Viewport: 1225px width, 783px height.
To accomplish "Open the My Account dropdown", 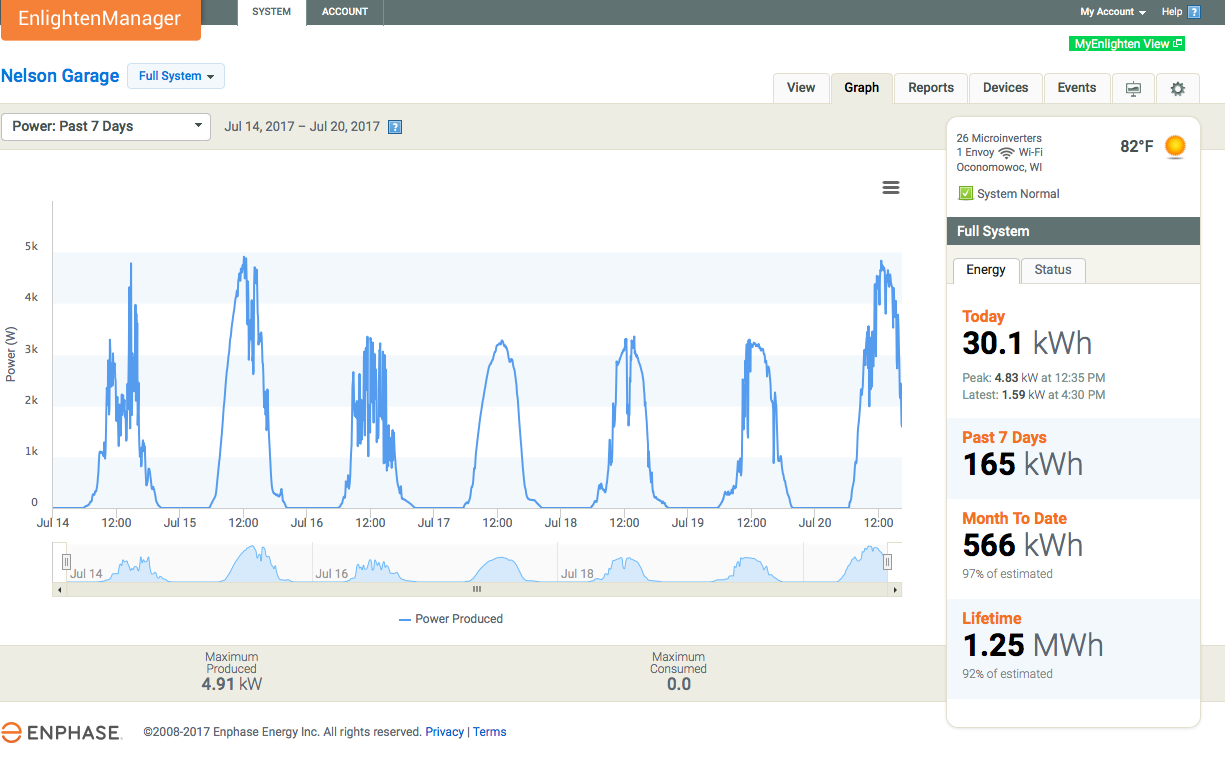I will [1112, 11].
